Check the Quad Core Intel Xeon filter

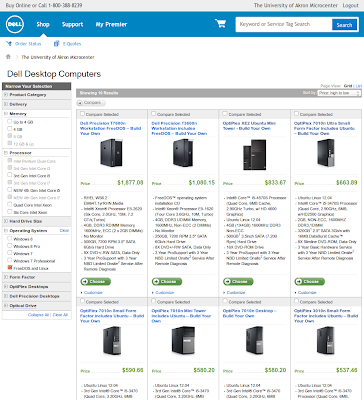tap(10, 205)
